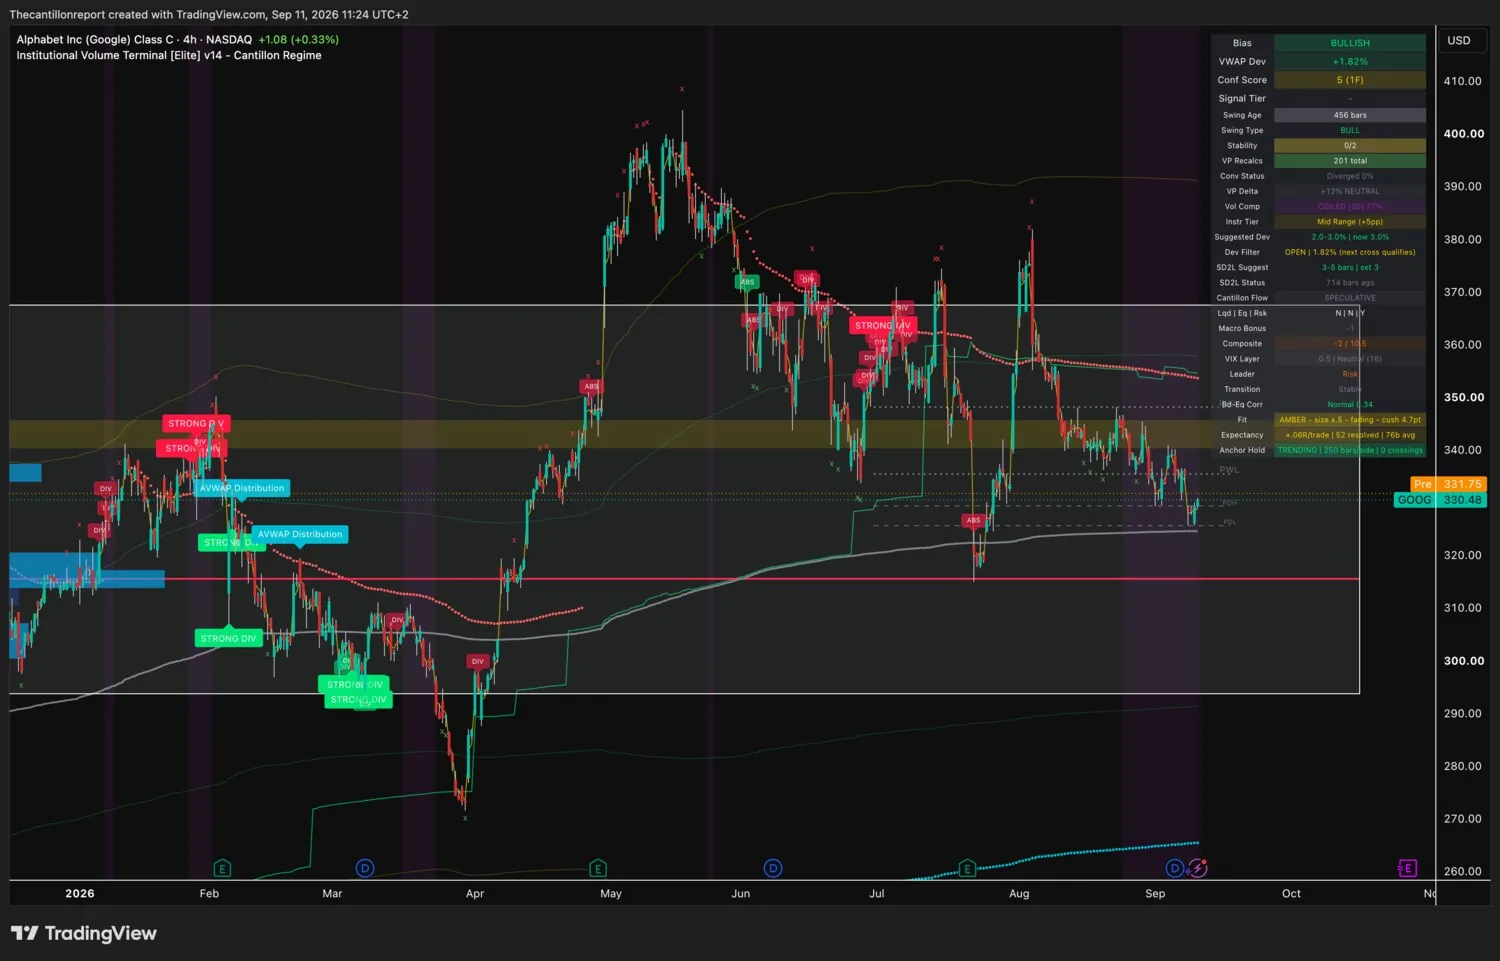
Task: Click the Conf Score value 5 (1F)
Action: [x=1350, y=80]
